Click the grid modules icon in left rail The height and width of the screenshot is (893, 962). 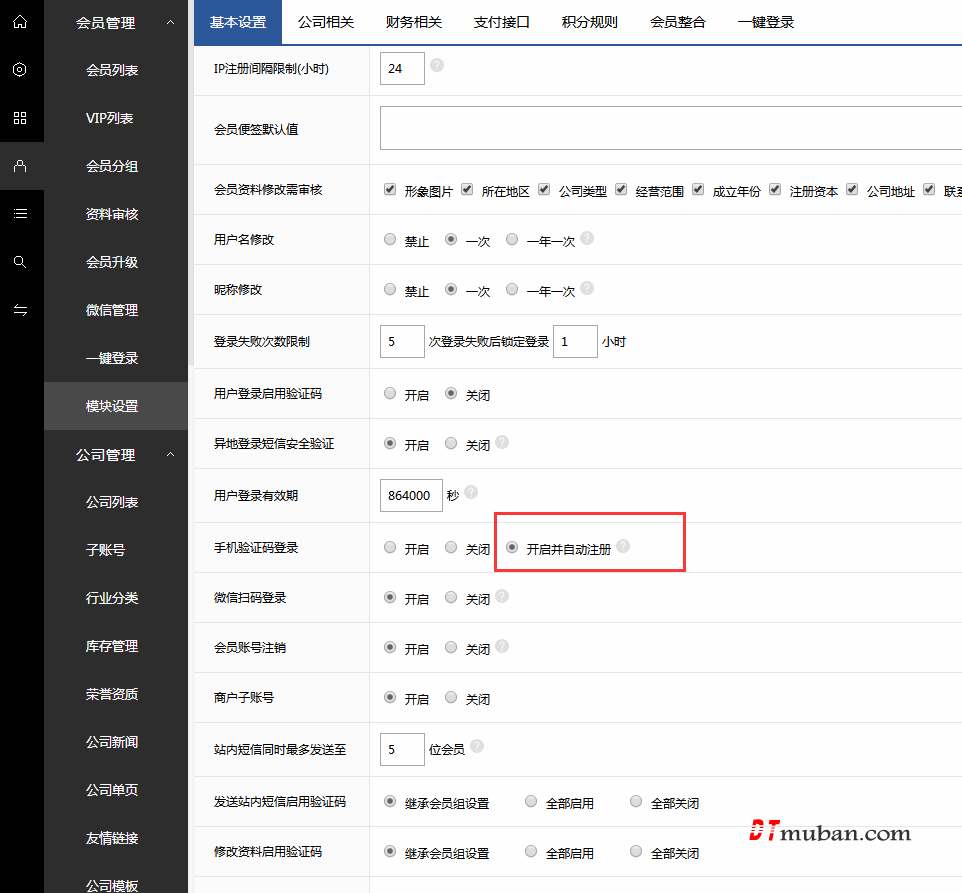(20, 118)
